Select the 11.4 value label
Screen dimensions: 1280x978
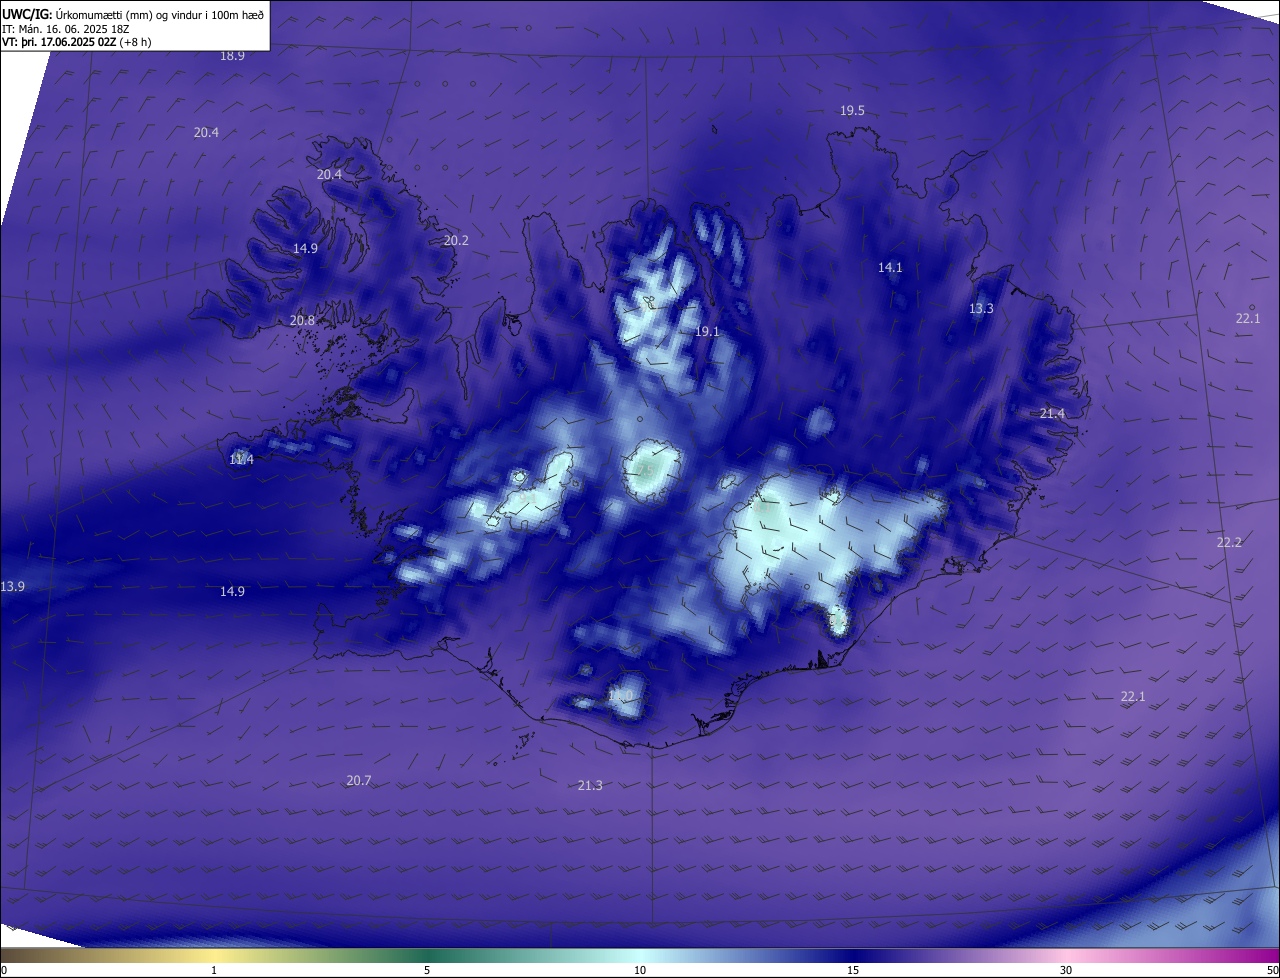pyautogui.click(x=241, y=460)
